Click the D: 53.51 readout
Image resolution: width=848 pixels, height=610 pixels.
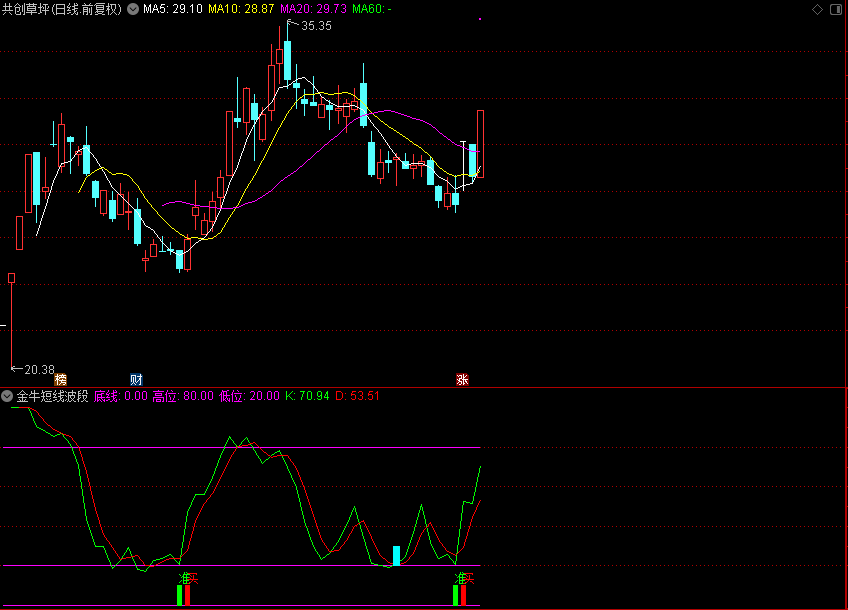pyautogui.click(x=357, y=396)
